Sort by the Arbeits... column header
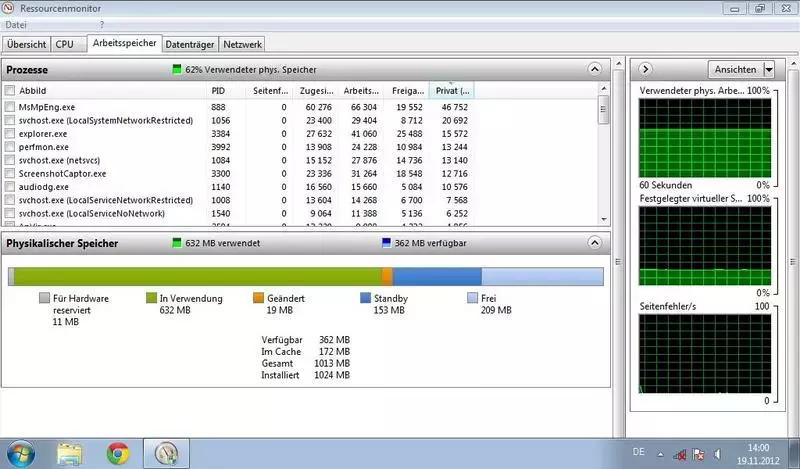This screenshot has height=469, width=800. pos(361,91)
